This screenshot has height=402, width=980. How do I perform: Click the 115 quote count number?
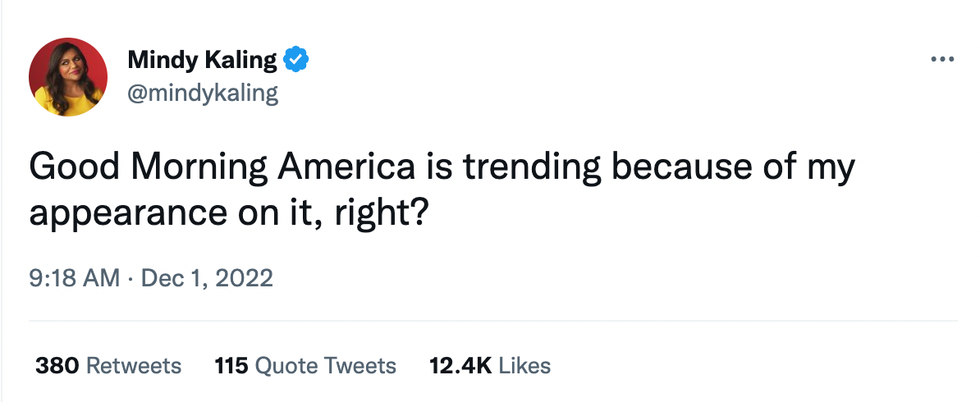[x=231, y=366]
